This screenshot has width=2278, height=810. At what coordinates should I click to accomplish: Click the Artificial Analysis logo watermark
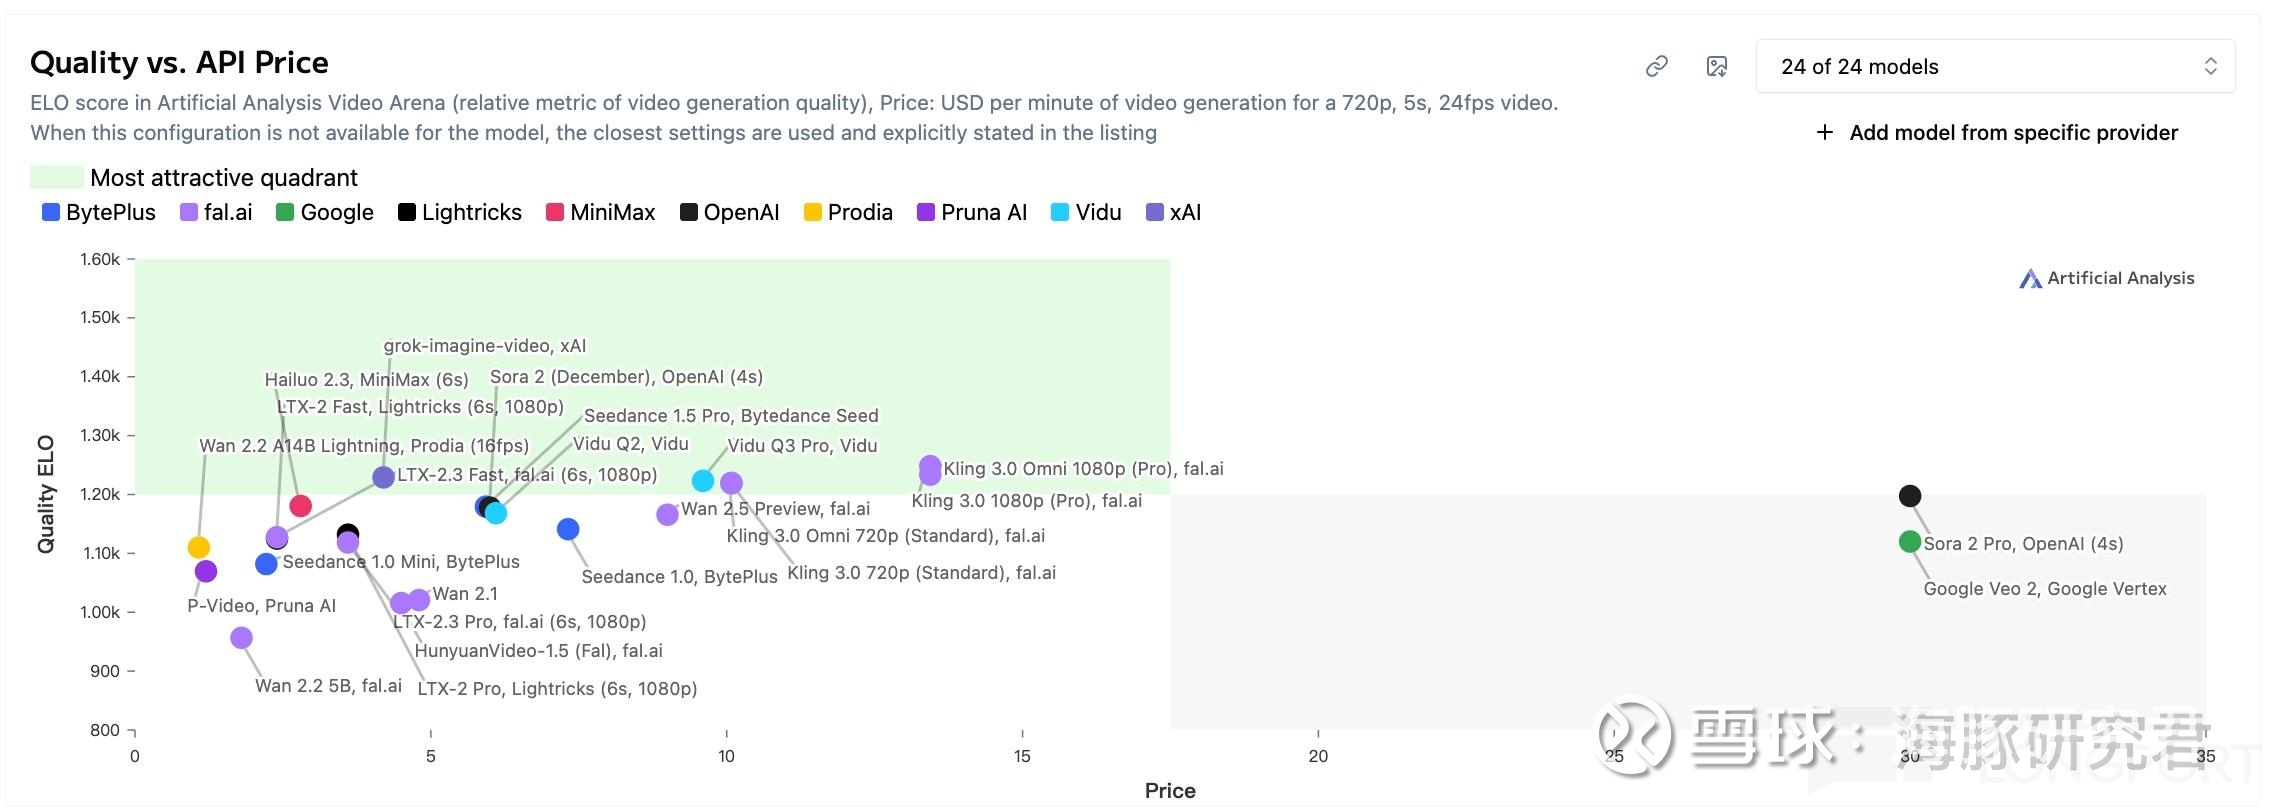pos(2106,278)
